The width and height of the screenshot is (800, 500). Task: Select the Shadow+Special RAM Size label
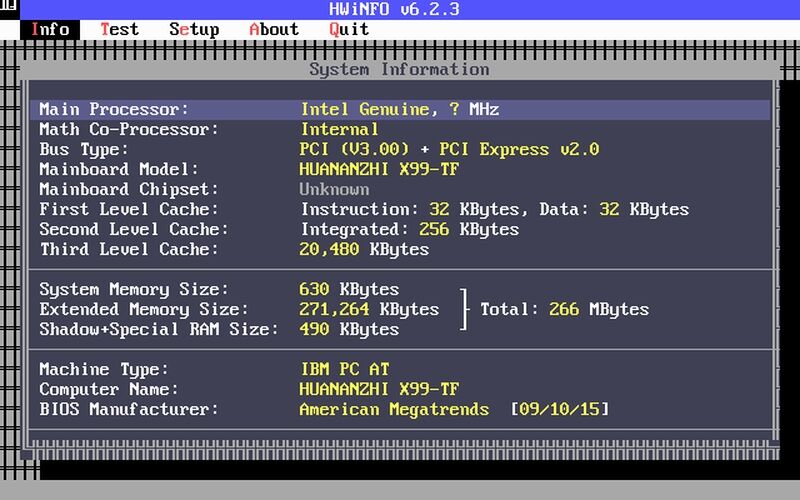click(x=159, y=329)
